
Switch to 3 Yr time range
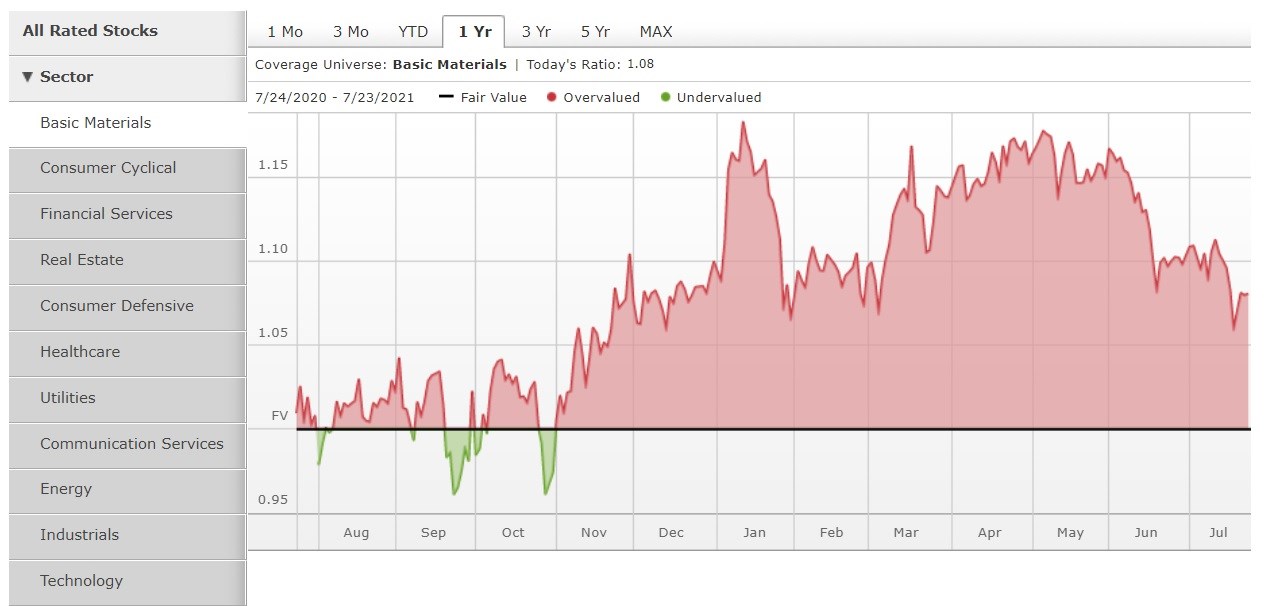536,32
